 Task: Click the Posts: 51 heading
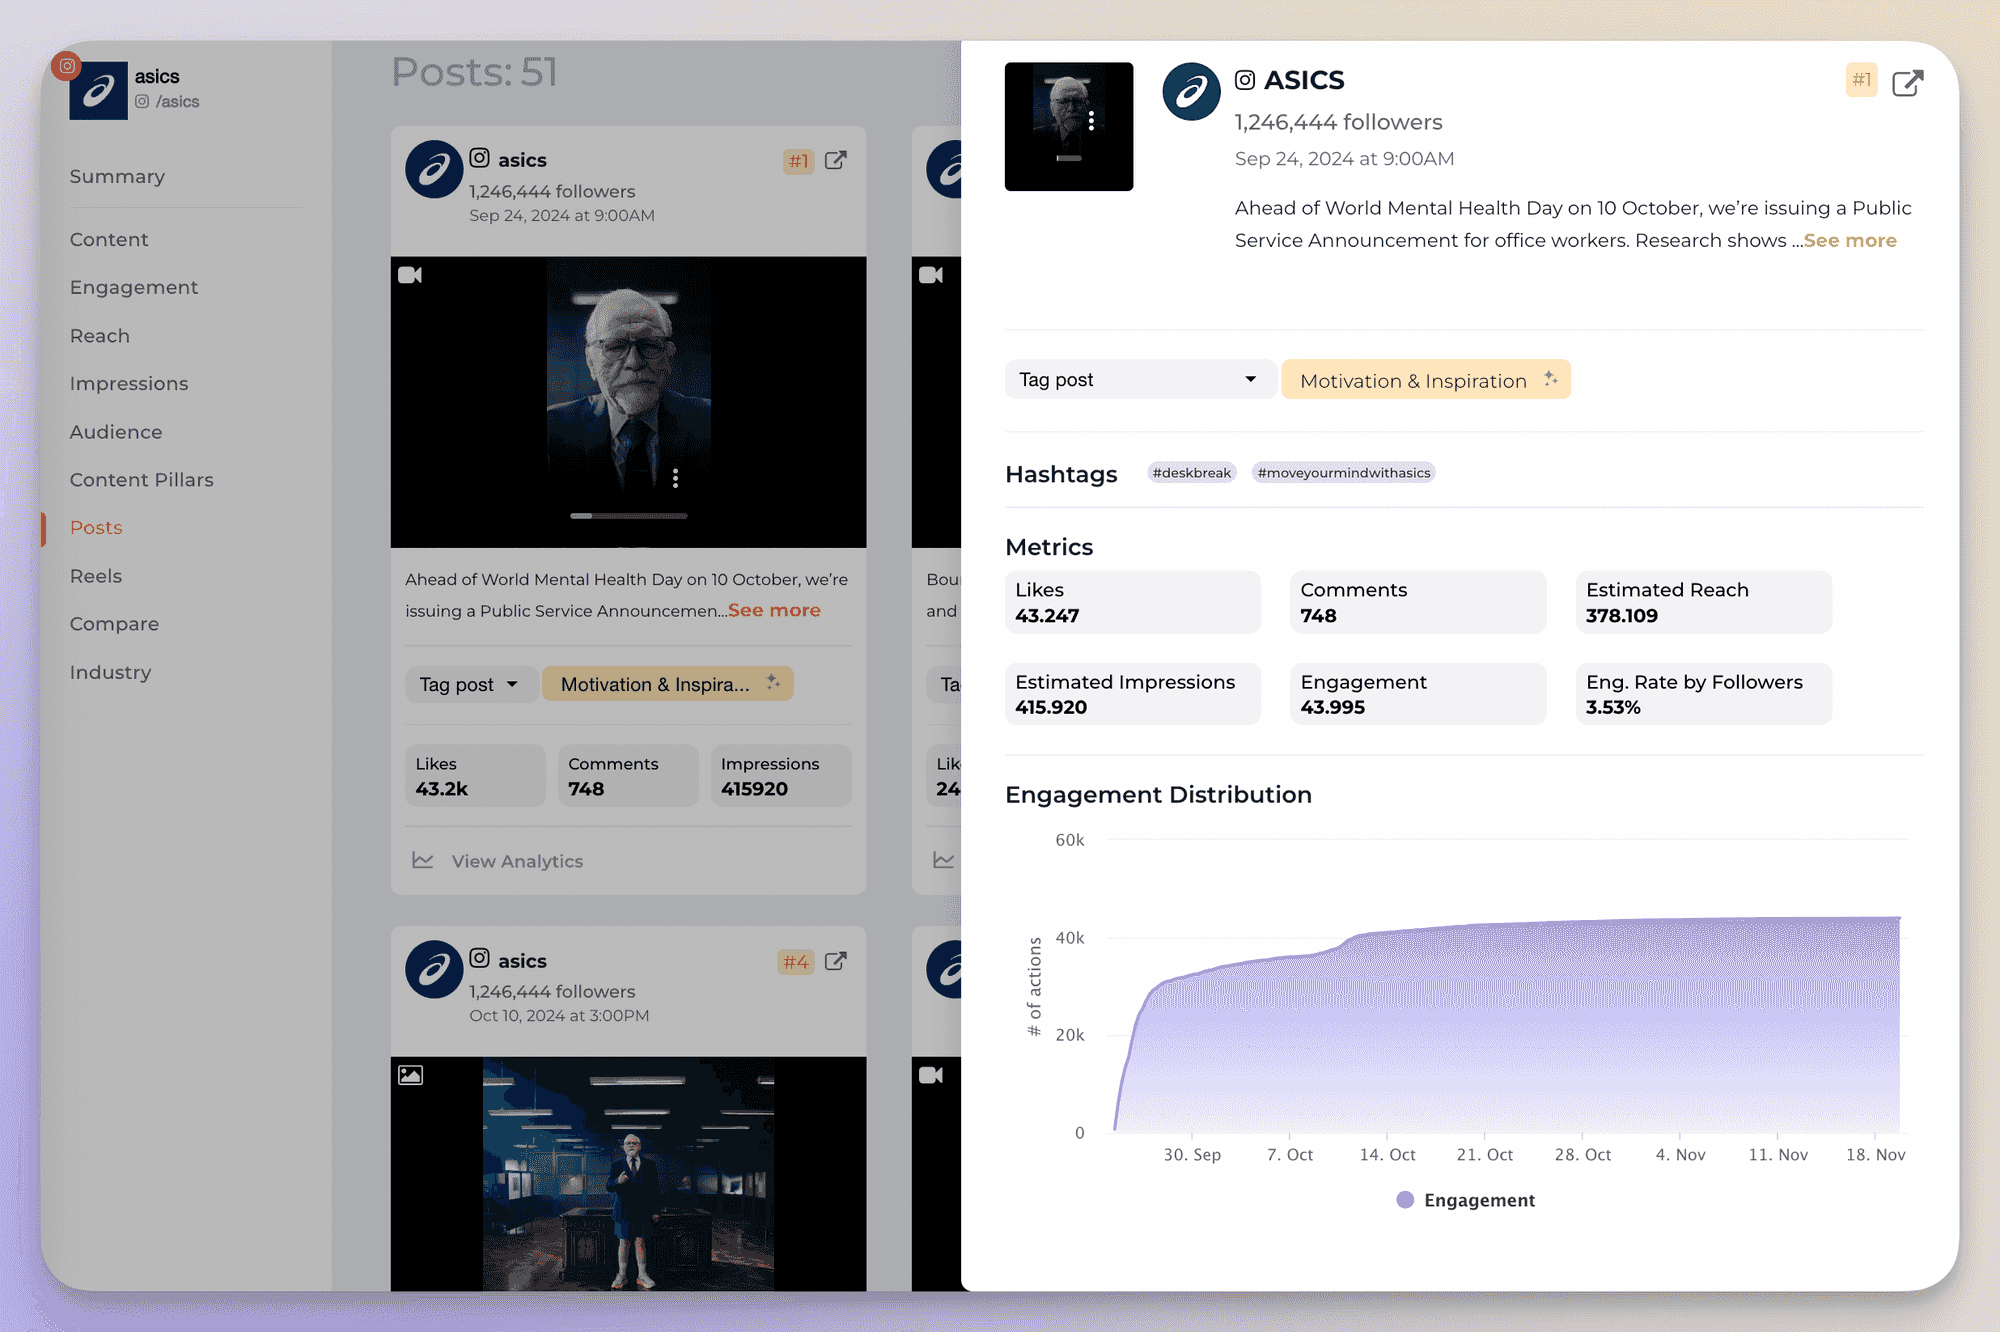click(474, 72)
